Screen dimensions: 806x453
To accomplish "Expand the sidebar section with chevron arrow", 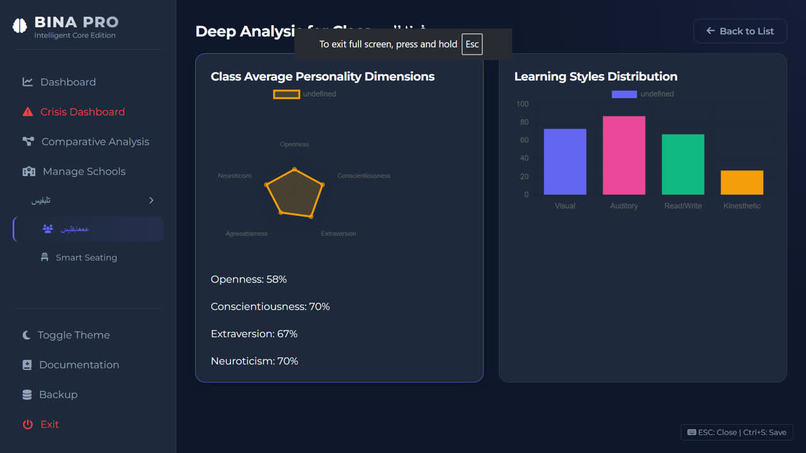I will [x=151, y=200].
